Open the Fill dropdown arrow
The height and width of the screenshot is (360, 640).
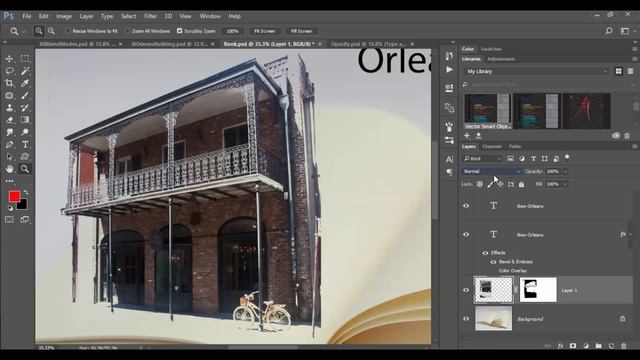tap(565, 184)
